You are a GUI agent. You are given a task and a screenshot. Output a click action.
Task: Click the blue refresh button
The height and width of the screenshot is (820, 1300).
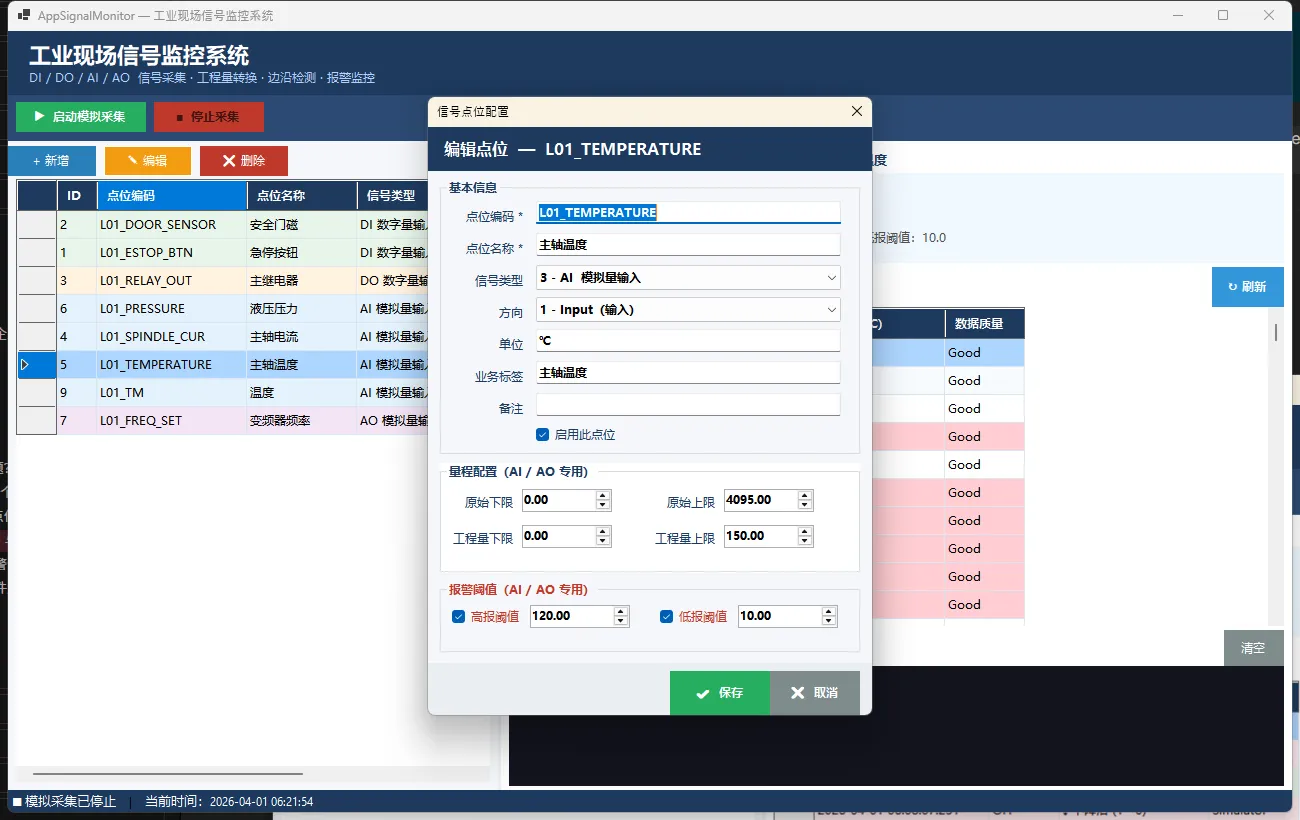coord(1247,287)
